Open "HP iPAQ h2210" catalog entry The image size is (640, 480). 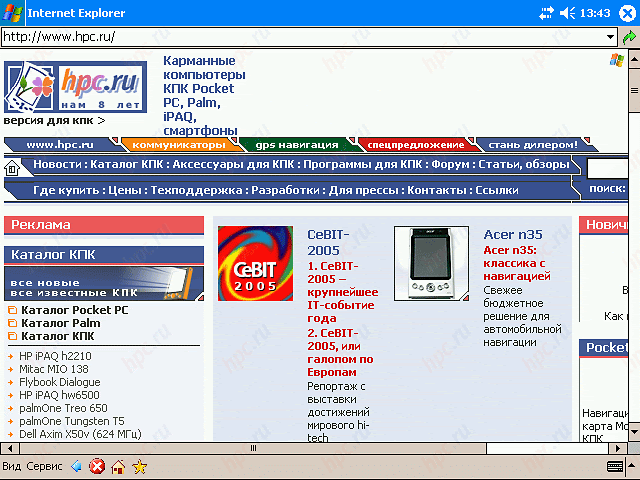pyautogui.click(x=55, y=356)
